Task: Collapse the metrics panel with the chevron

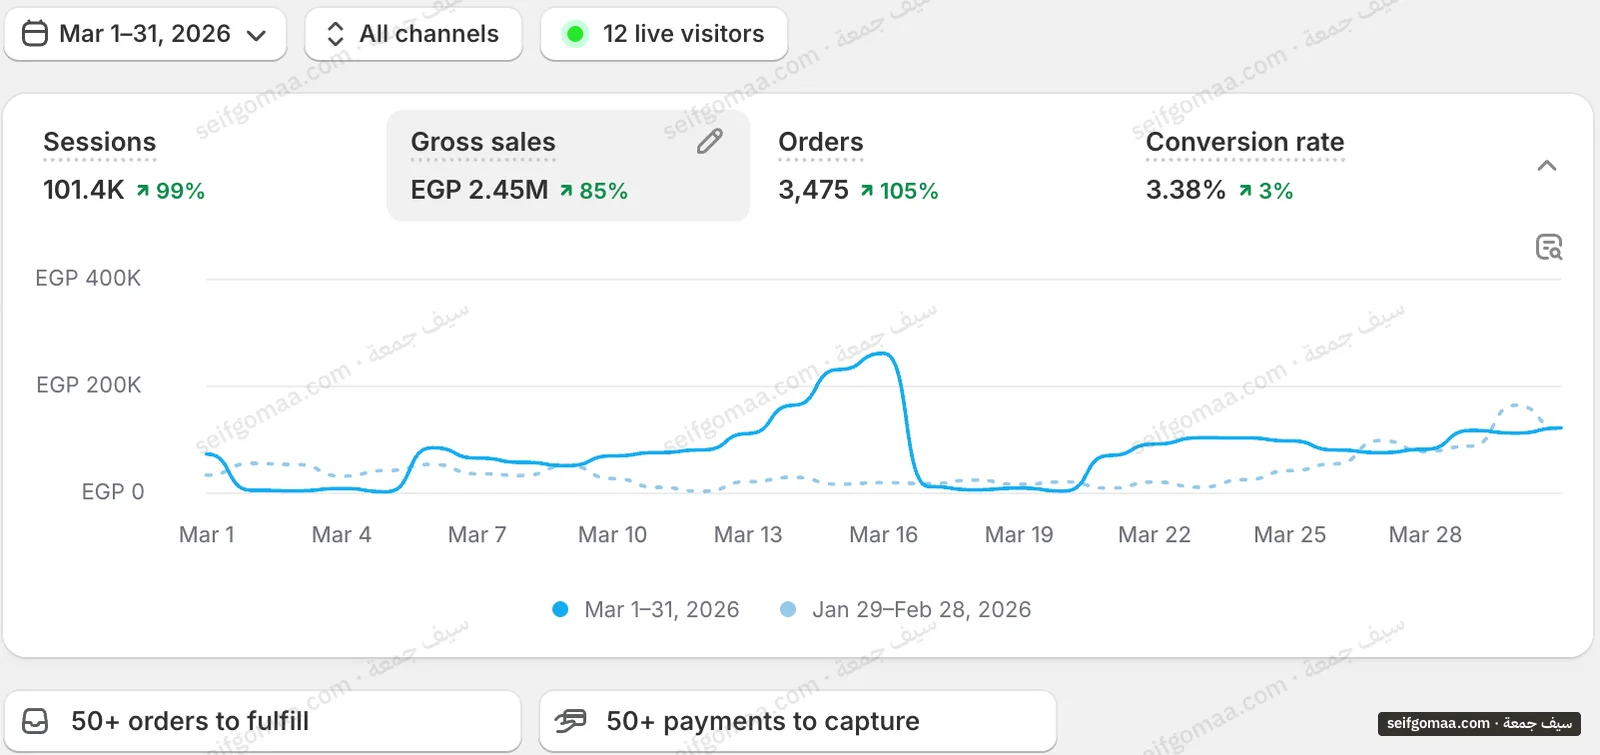Action: pyautogui.click(x=1547, y=166)
